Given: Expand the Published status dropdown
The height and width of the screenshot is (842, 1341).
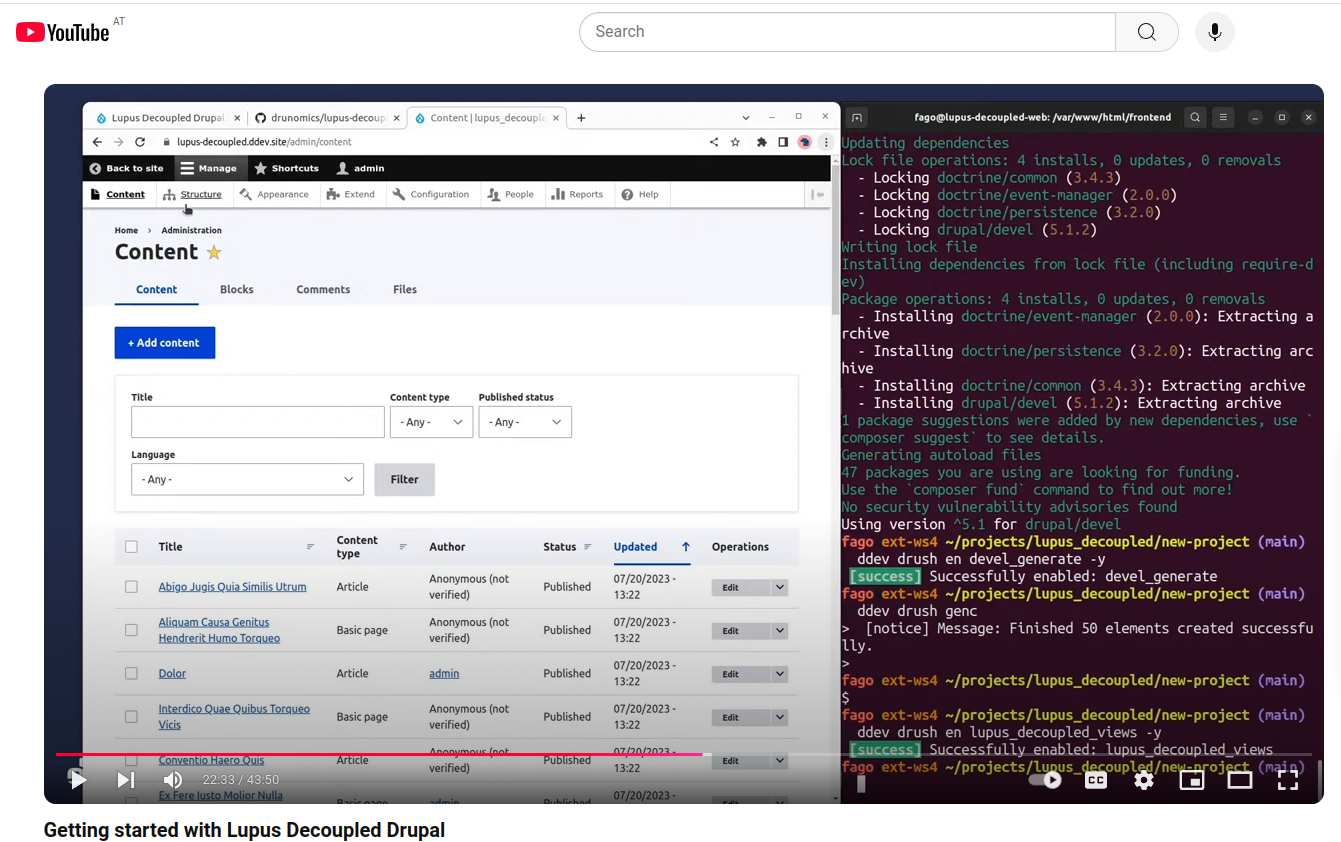Looking at the screenshot, I should pyautogui.click(x=525, y=422).
